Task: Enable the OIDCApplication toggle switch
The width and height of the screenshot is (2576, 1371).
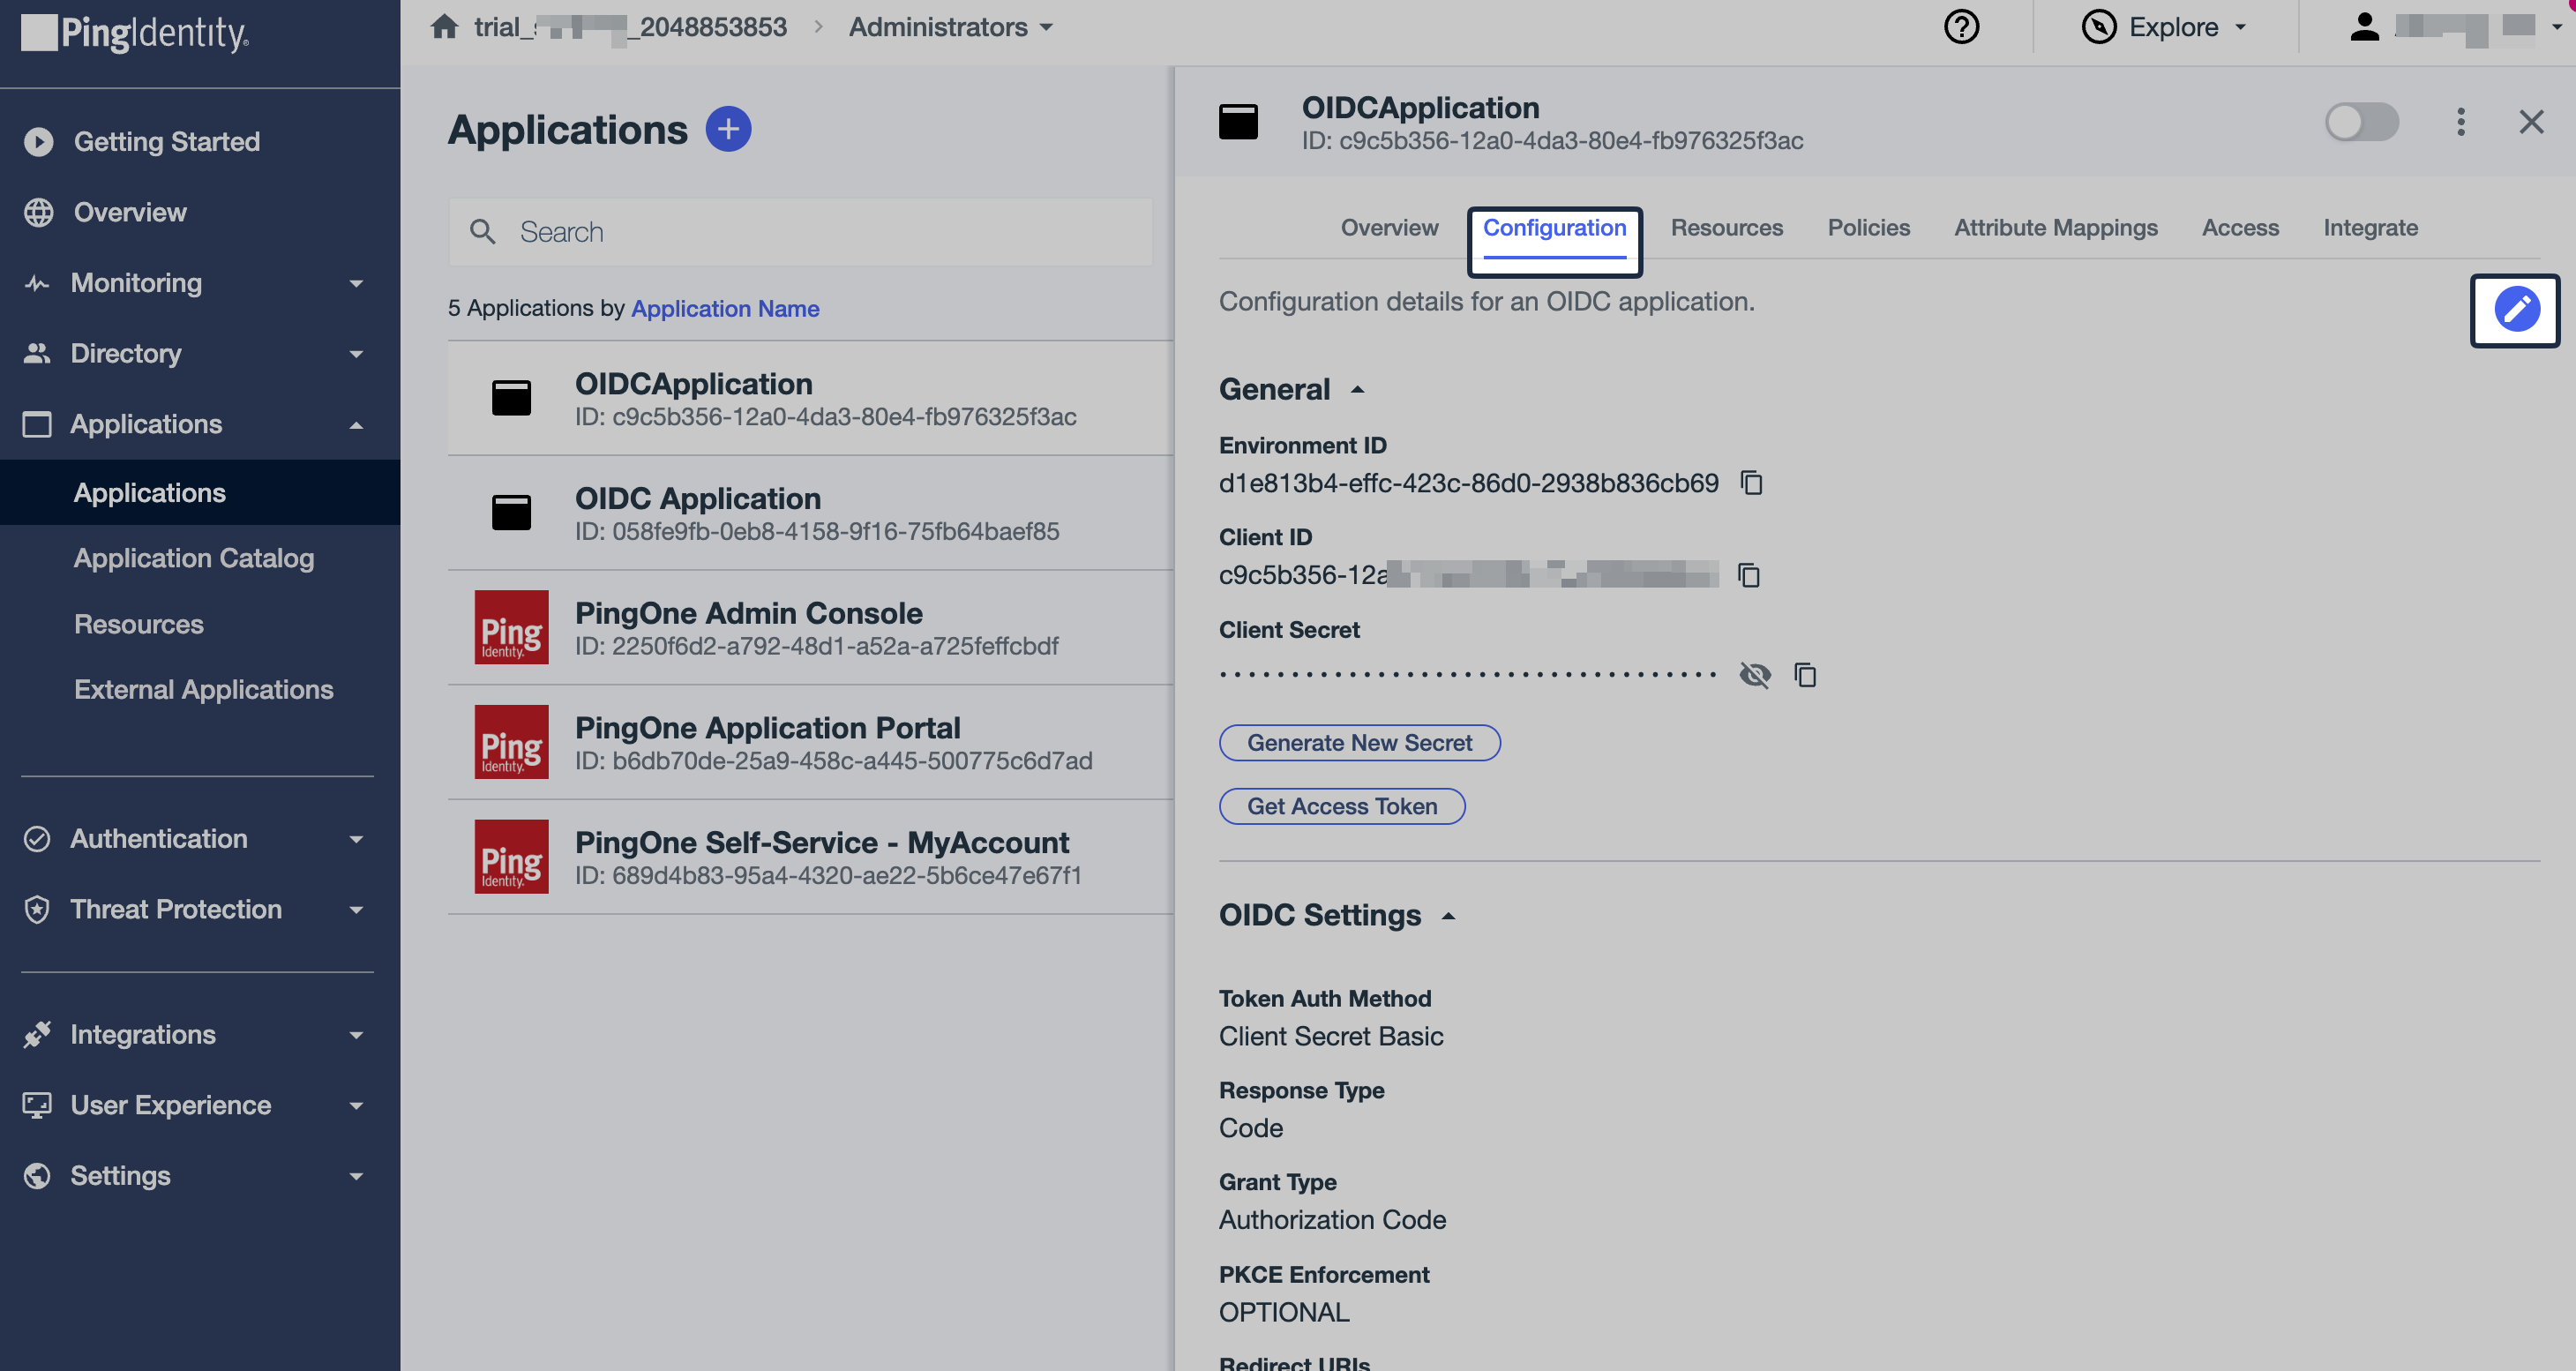Action: [x=2361, y=122]
